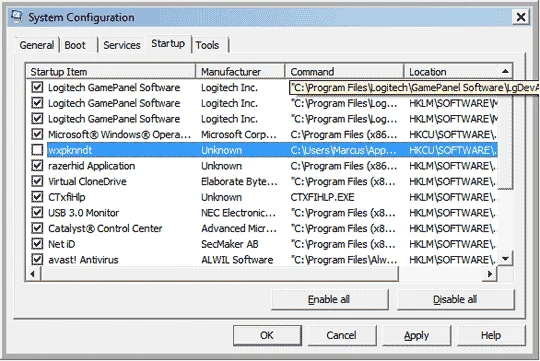
Task: Click the vertical scrollbar up arrow
Action: tap(505, 71)
